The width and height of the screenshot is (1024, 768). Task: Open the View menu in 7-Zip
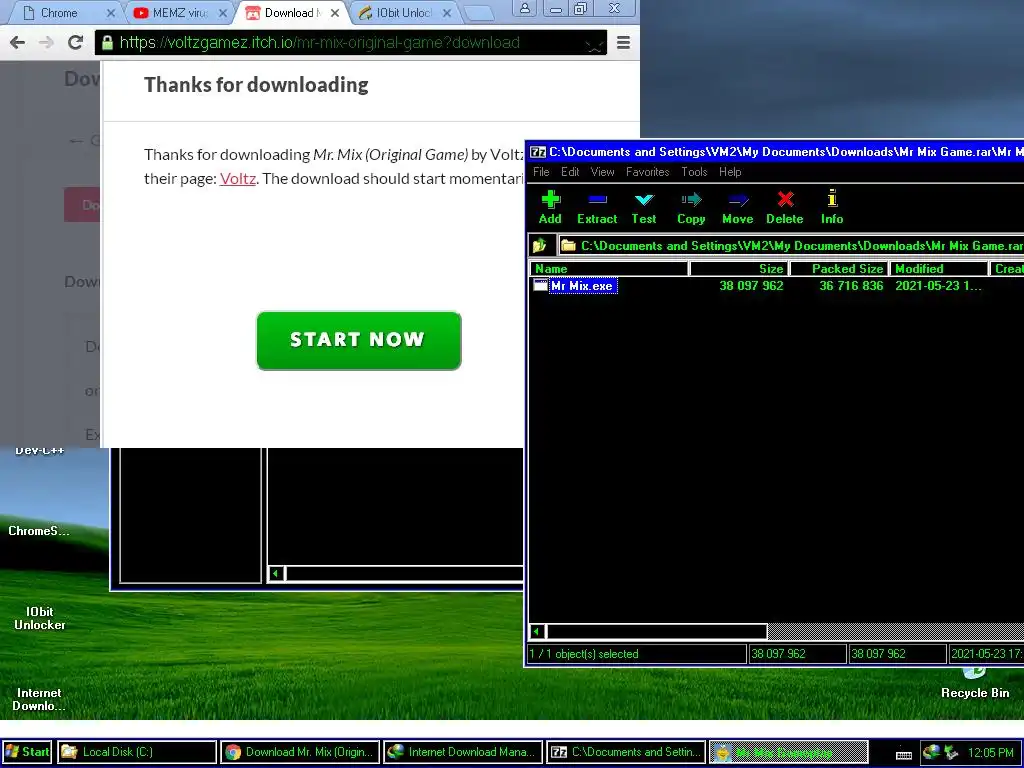pyautogui.click(x=602, y=172)
